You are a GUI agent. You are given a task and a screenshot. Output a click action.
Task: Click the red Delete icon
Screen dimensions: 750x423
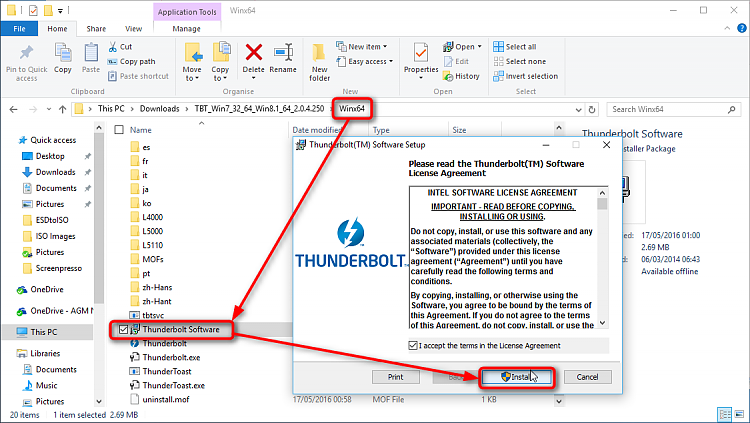[254, 53]
